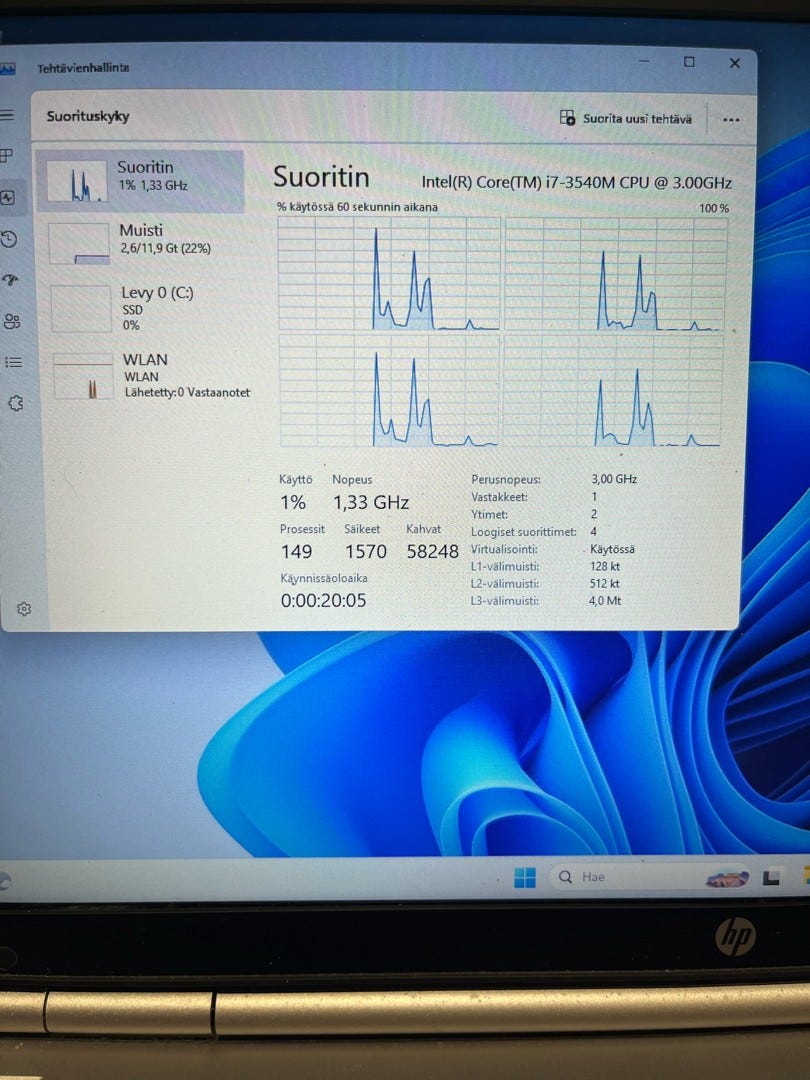810x1080 pixels.
Task: Open the Windows Start button
Action: tap(525, 878)
